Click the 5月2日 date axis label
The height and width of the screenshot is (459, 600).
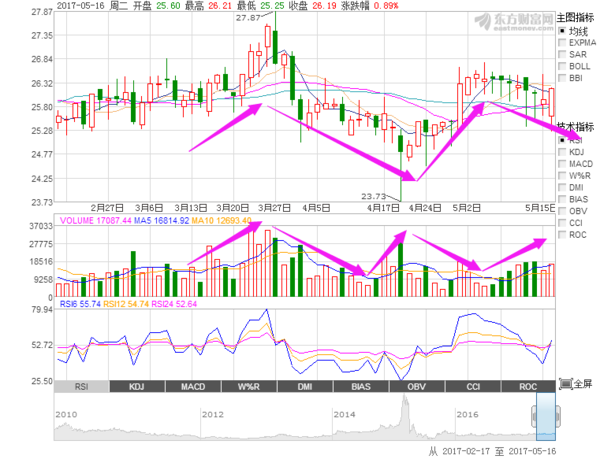pos(466,208)
